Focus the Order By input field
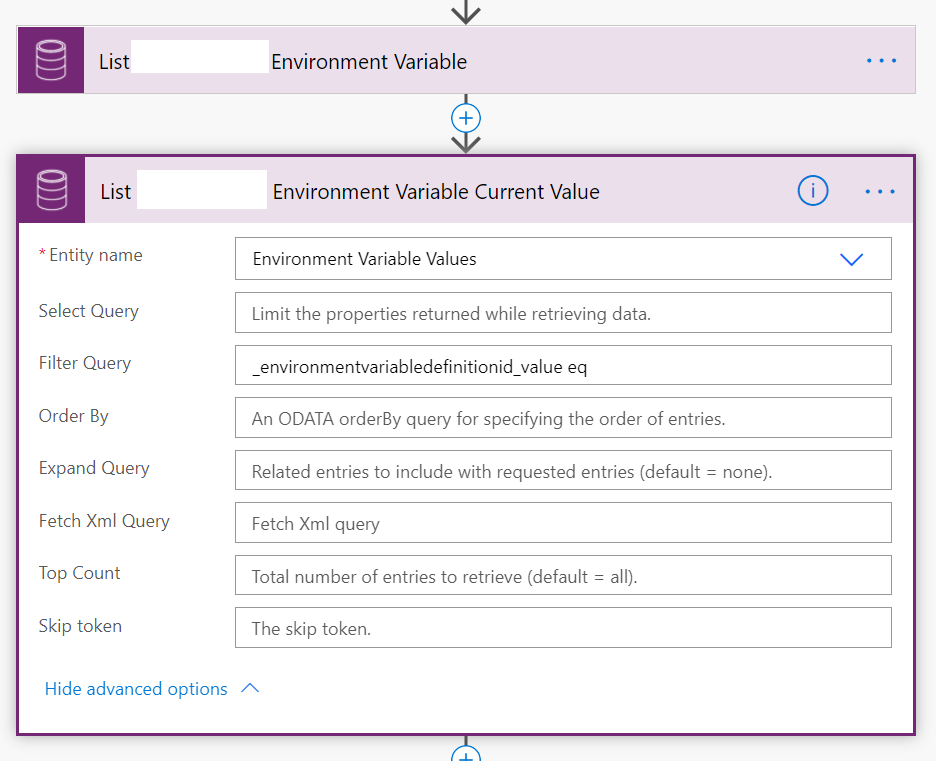Image resolution: width=936 pixels, height=761 pixels. click(x=563, y=418)
